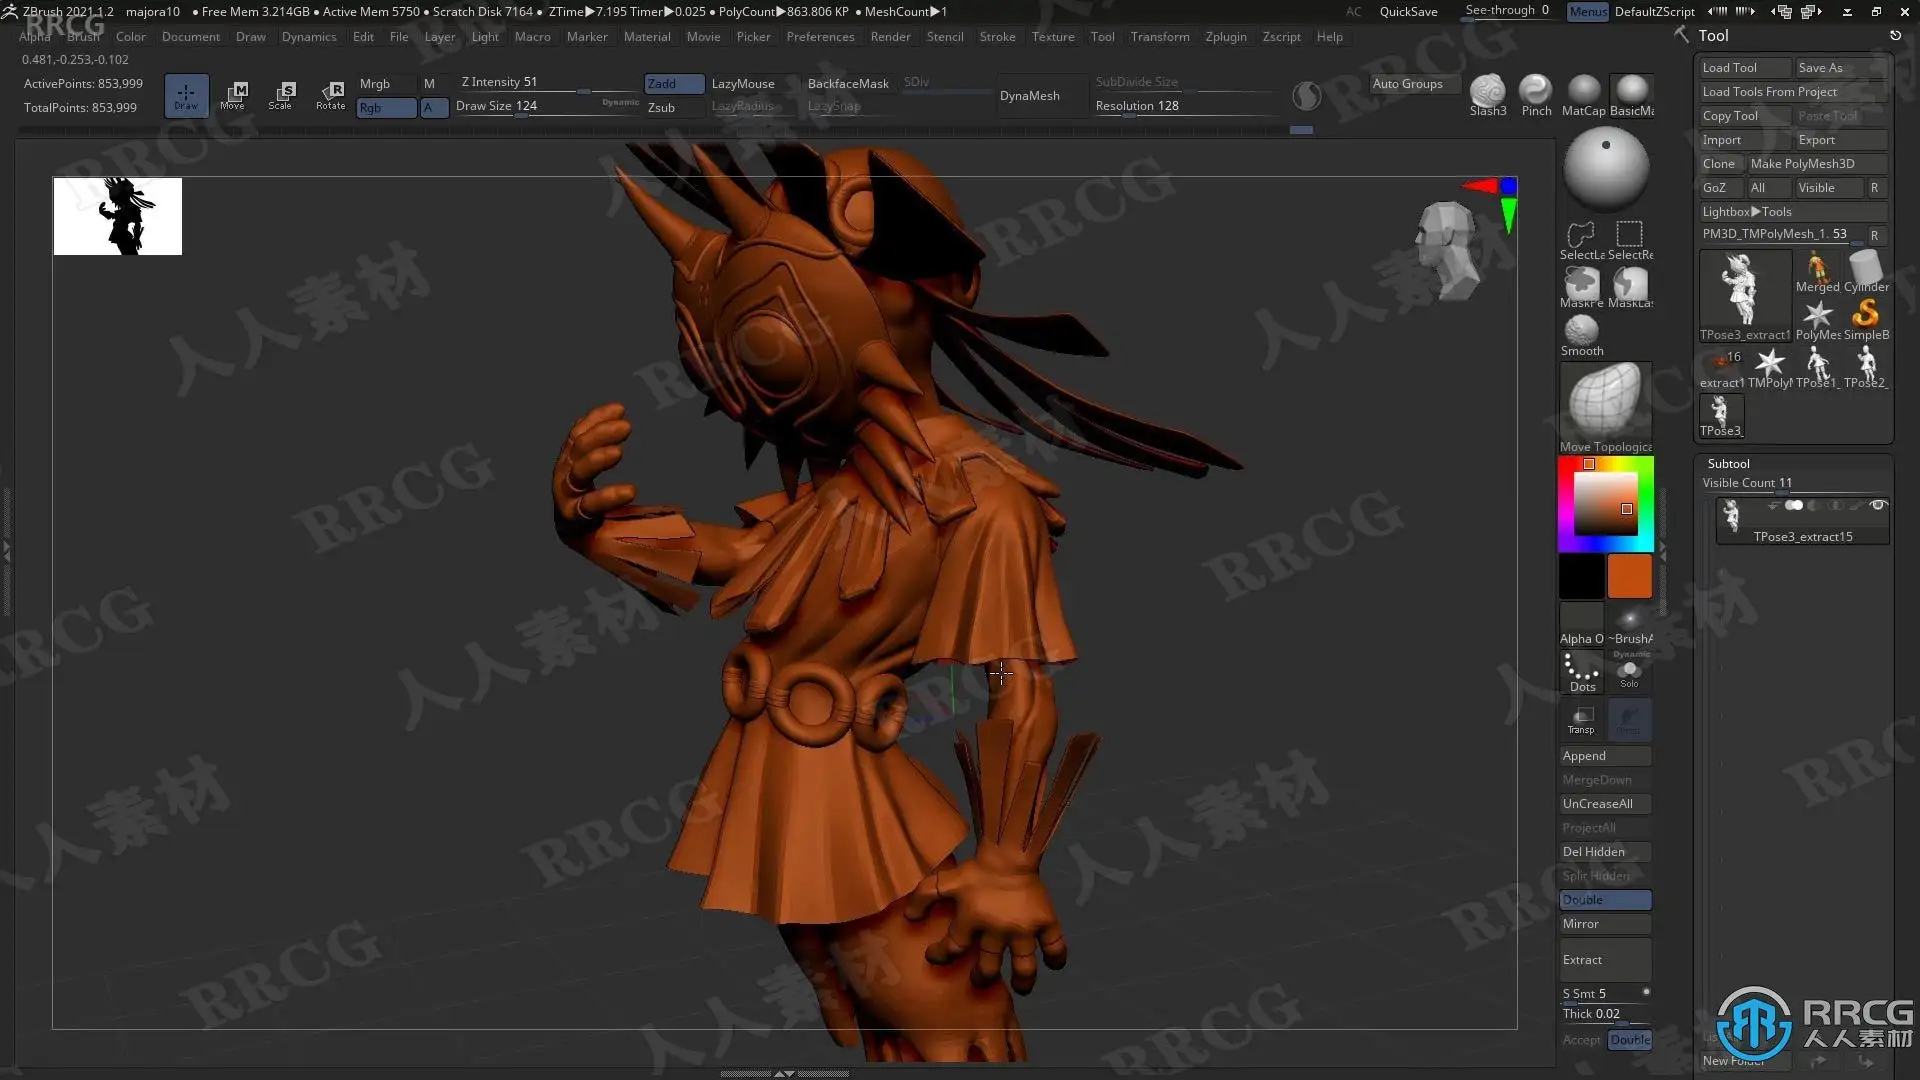This screenshot has height=1080, width=1920.
Task: Open the Material menu
Action: (x=647, y=37)
